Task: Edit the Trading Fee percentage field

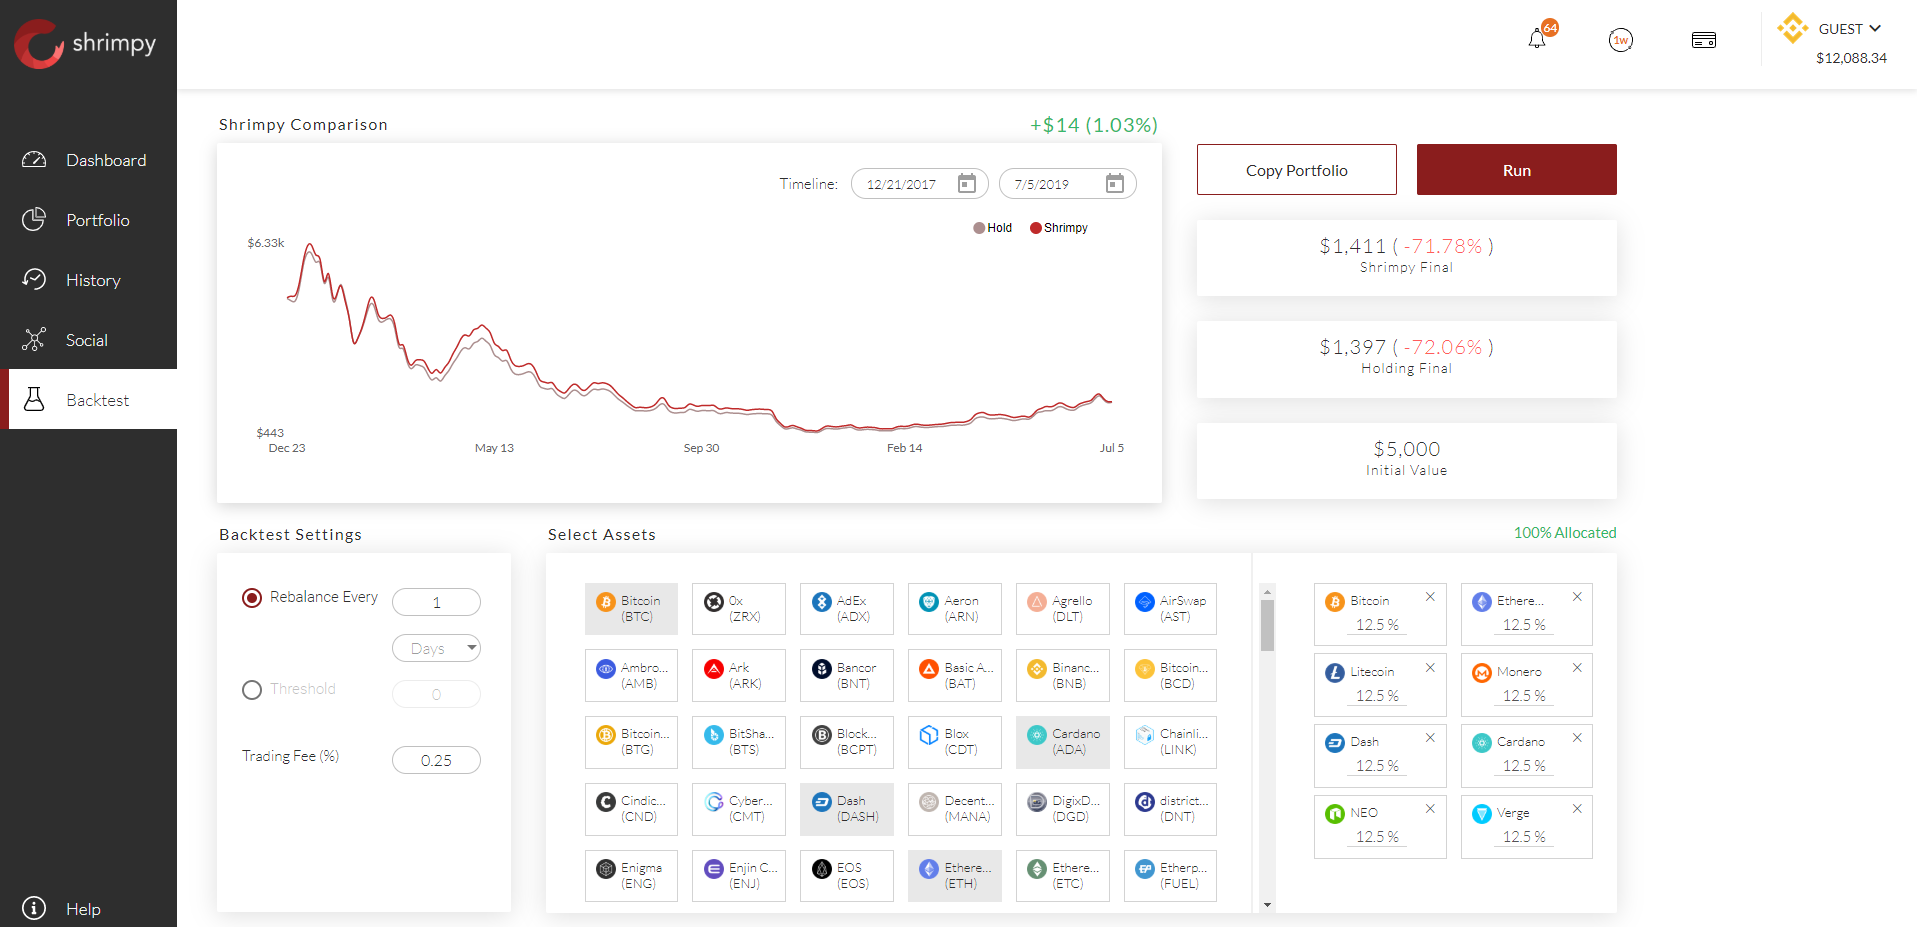Action: click(x=436, y=760)
